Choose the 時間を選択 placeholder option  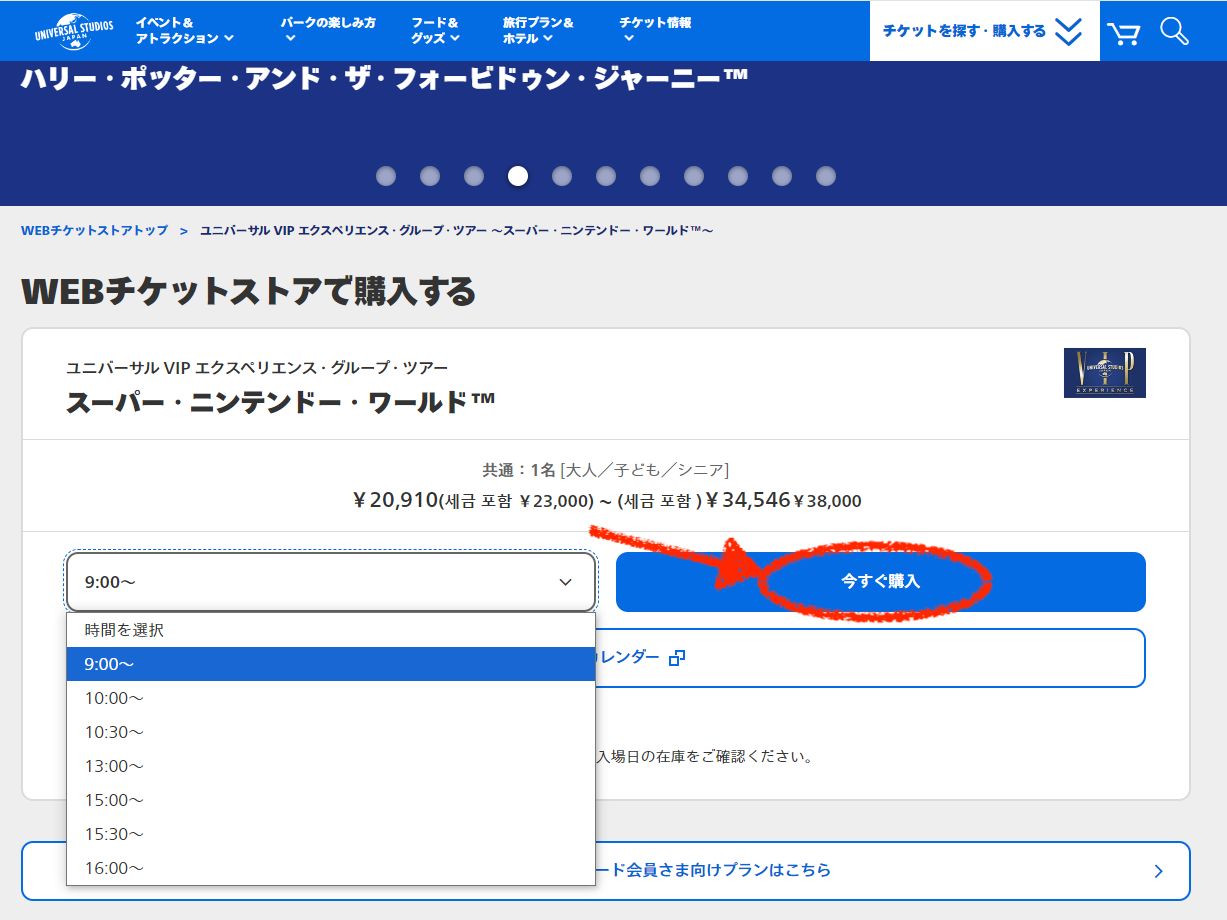tap(331, 630)
